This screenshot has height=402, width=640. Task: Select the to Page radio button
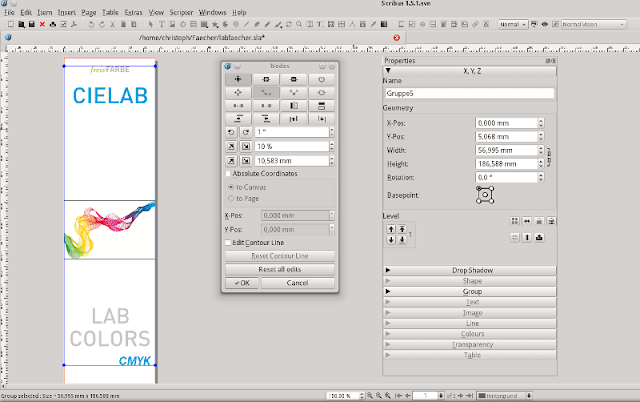231,198
